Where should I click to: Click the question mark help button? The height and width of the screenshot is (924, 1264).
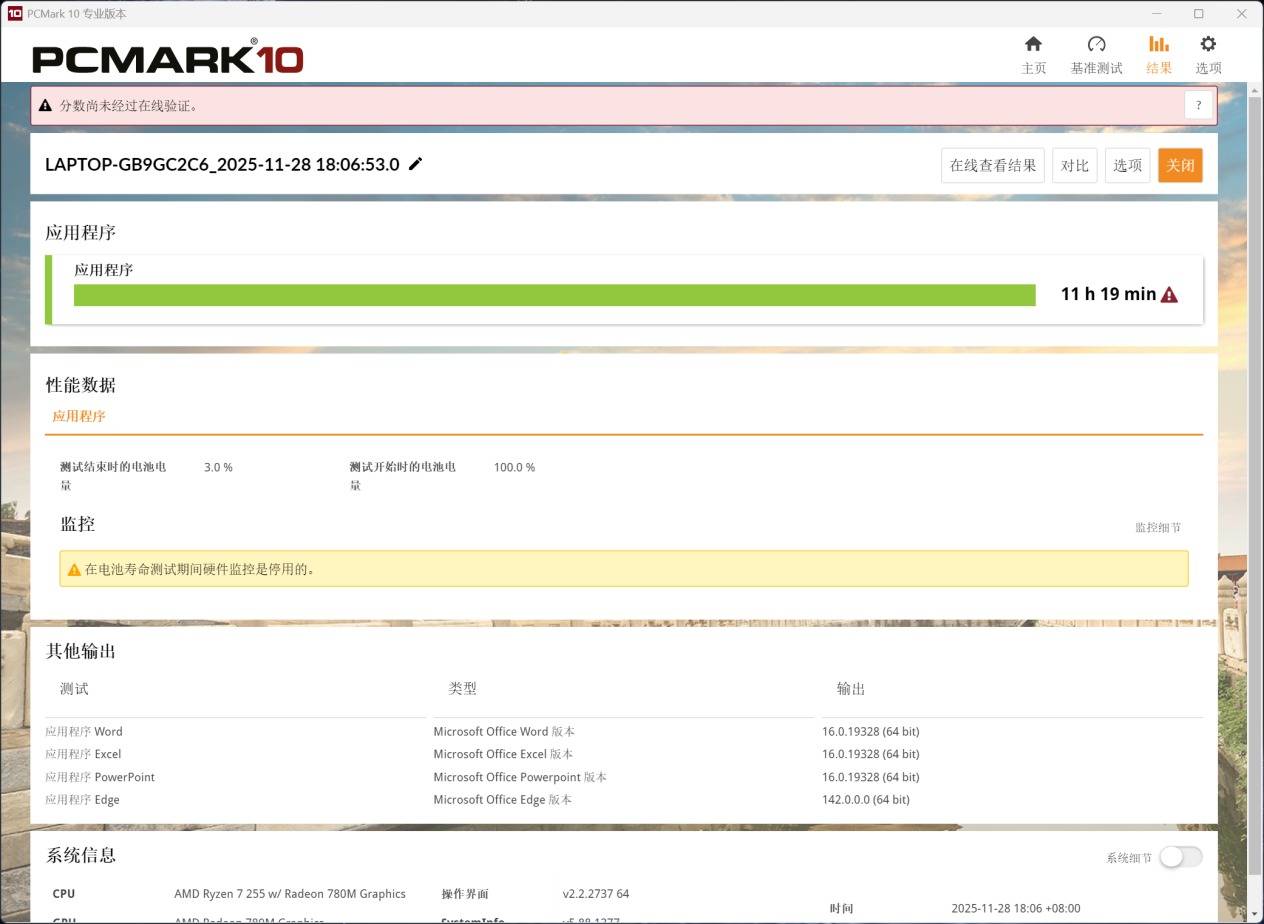click(1198, 105)
